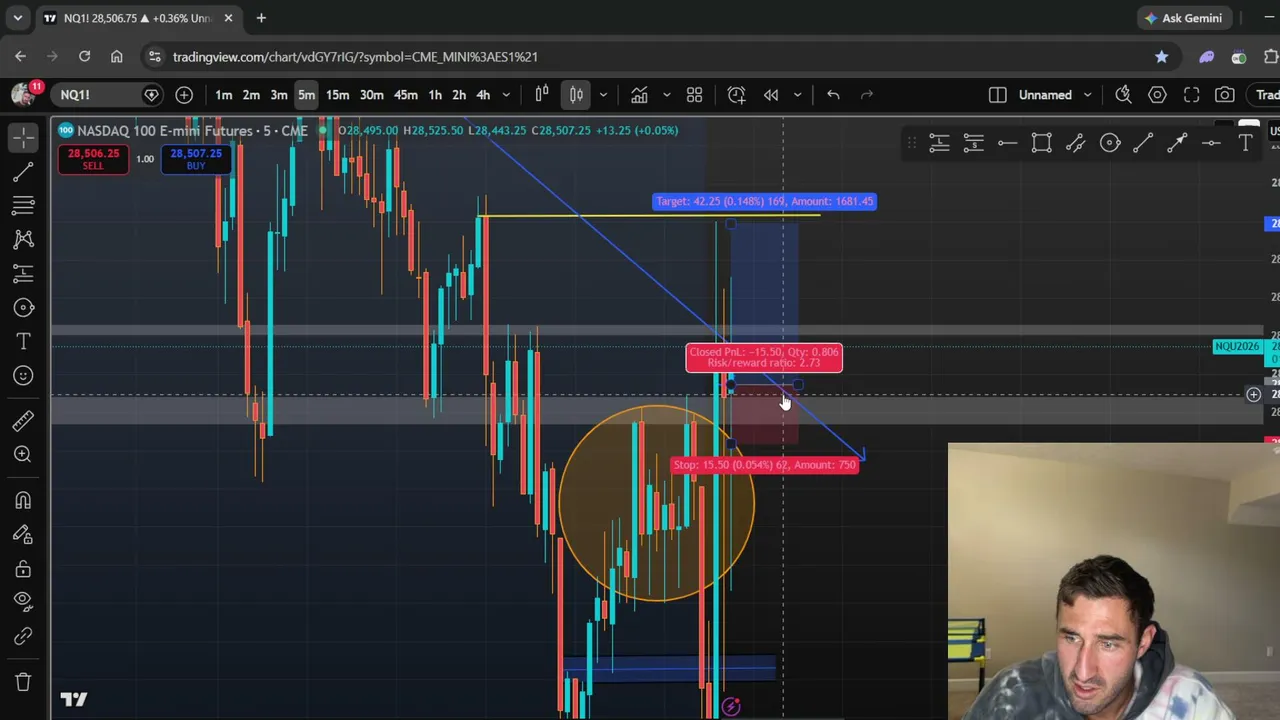Expand the timeframe interval dropdown
Image resolution: width=1280 pixels, height=720 pixels.
click(x=506, y=95)
